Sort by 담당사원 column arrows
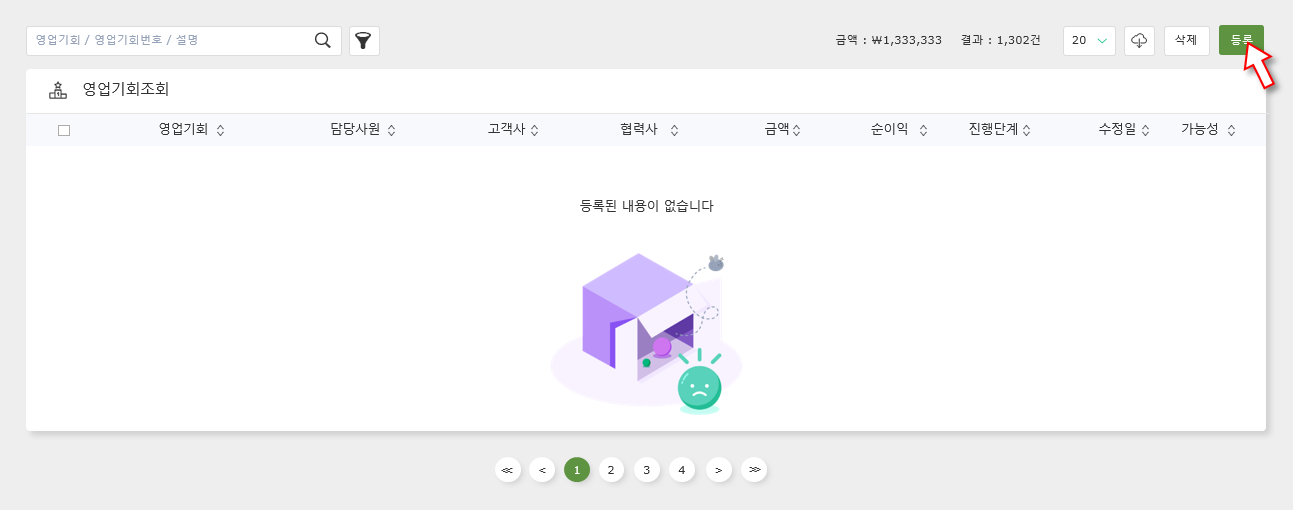The height and width of the screenshot is (510, 1293). 391,130
